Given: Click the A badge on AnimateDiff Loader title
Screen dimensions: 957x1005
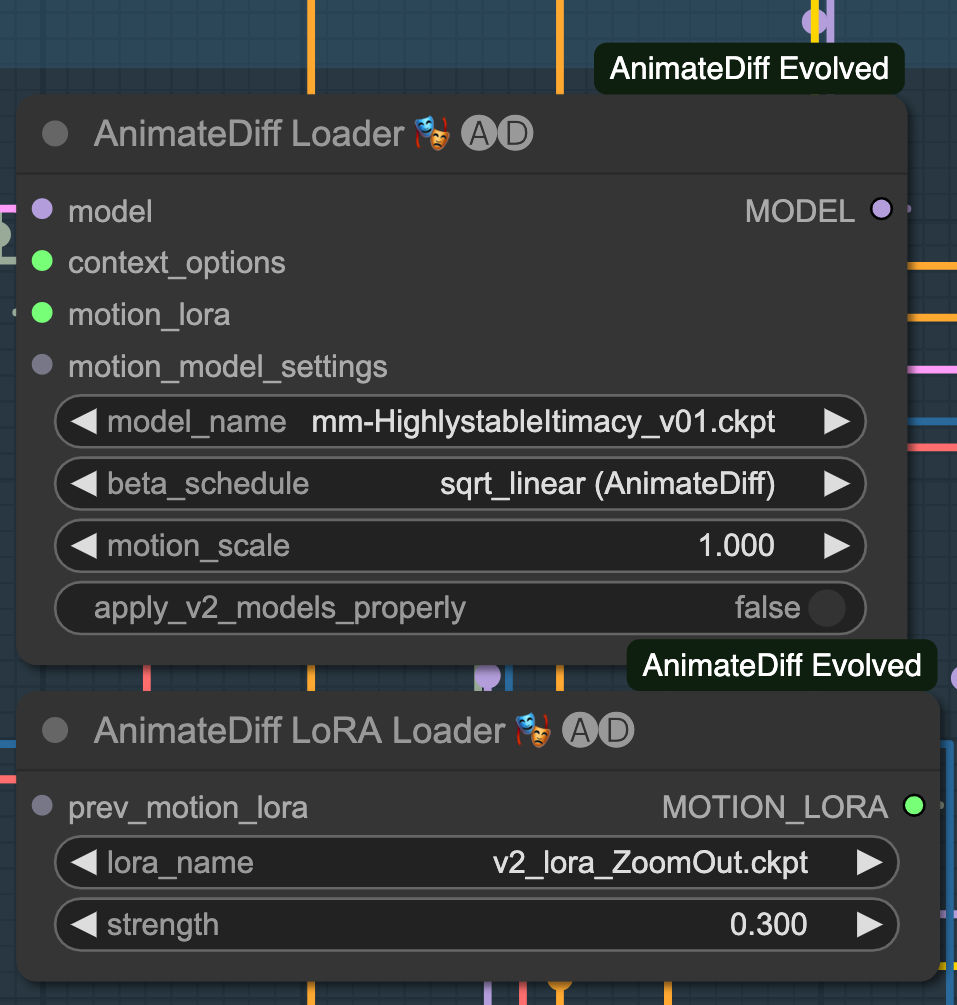Looking at the screenshot, I should click(479, 131).
